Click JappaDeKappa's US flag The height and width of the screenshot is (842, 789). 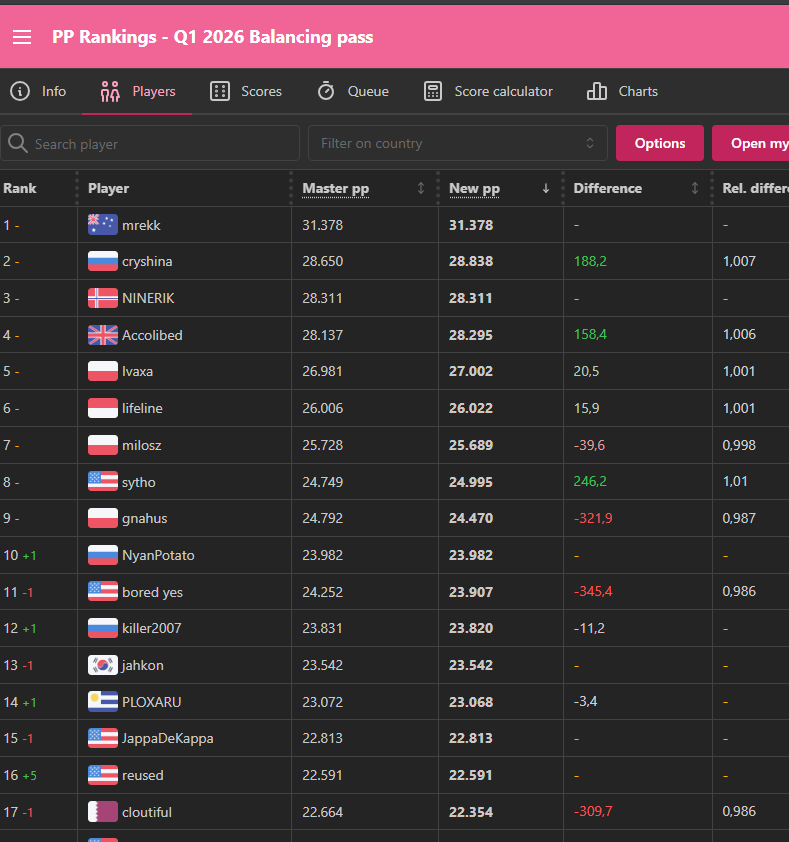point(103,738)
